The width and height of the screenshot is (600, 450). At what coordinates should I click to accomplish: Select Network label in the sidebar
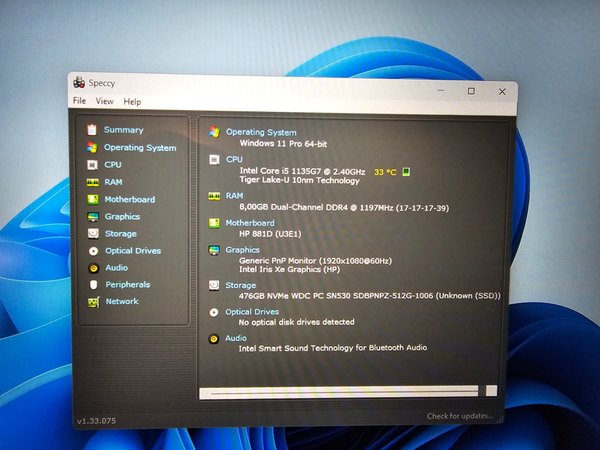click(x=122, y=302)
